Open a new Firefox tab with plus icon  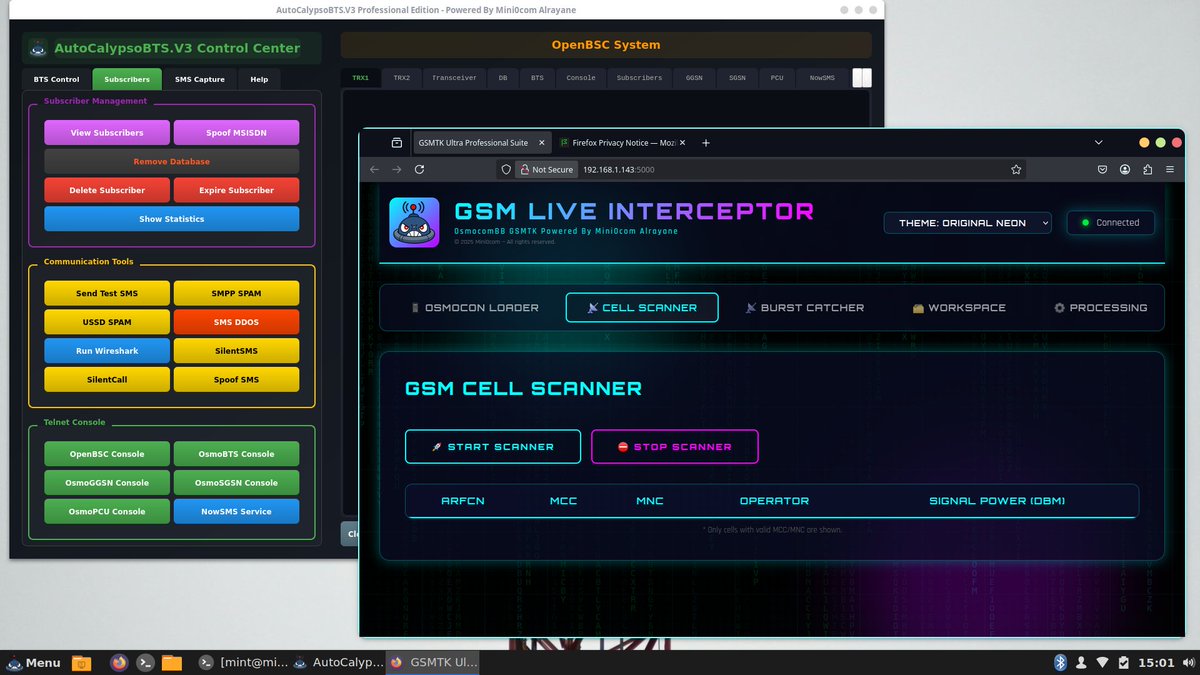pyautogui.click(x=706, y=143)
